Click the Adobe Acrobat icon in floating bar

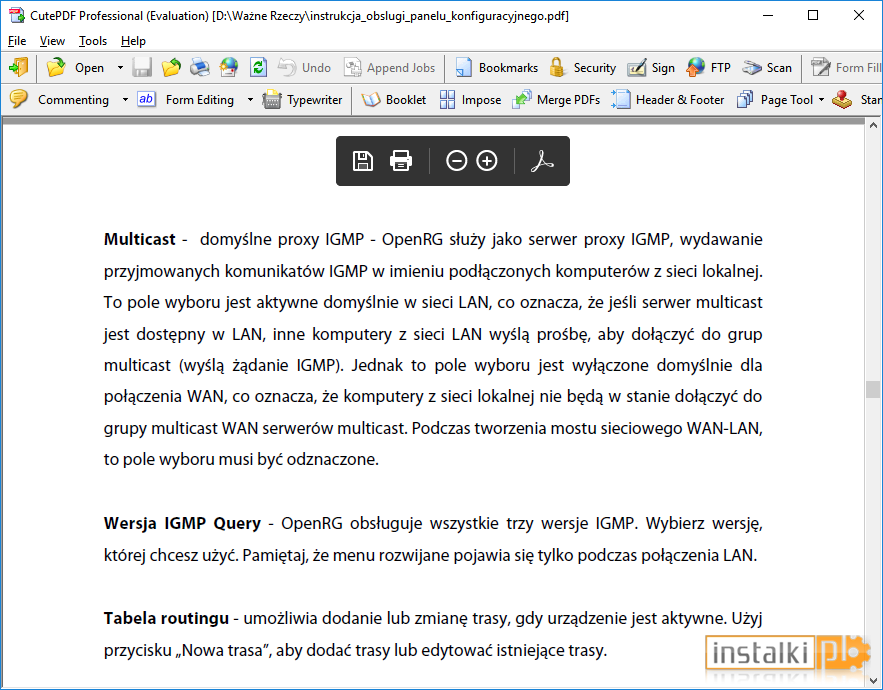click(x=542, y=161)
